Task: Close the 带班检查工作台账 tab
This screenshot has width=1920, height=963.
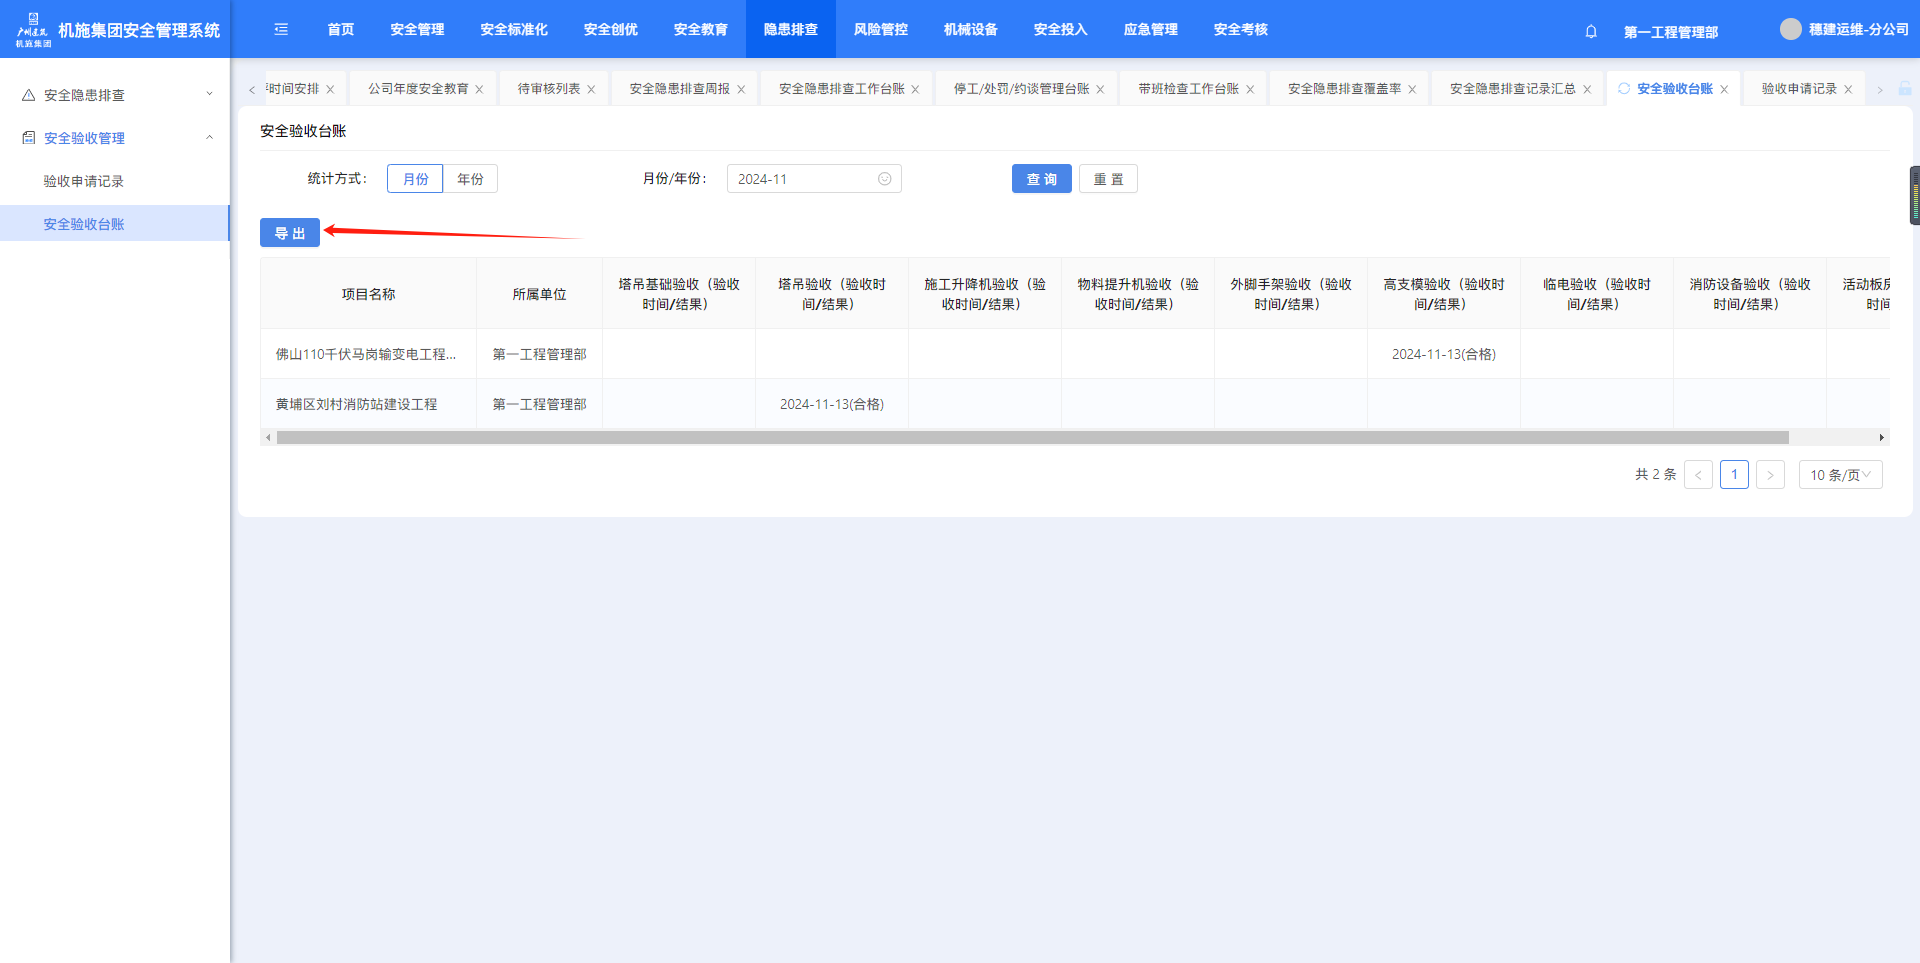Action: (1250, 89)
